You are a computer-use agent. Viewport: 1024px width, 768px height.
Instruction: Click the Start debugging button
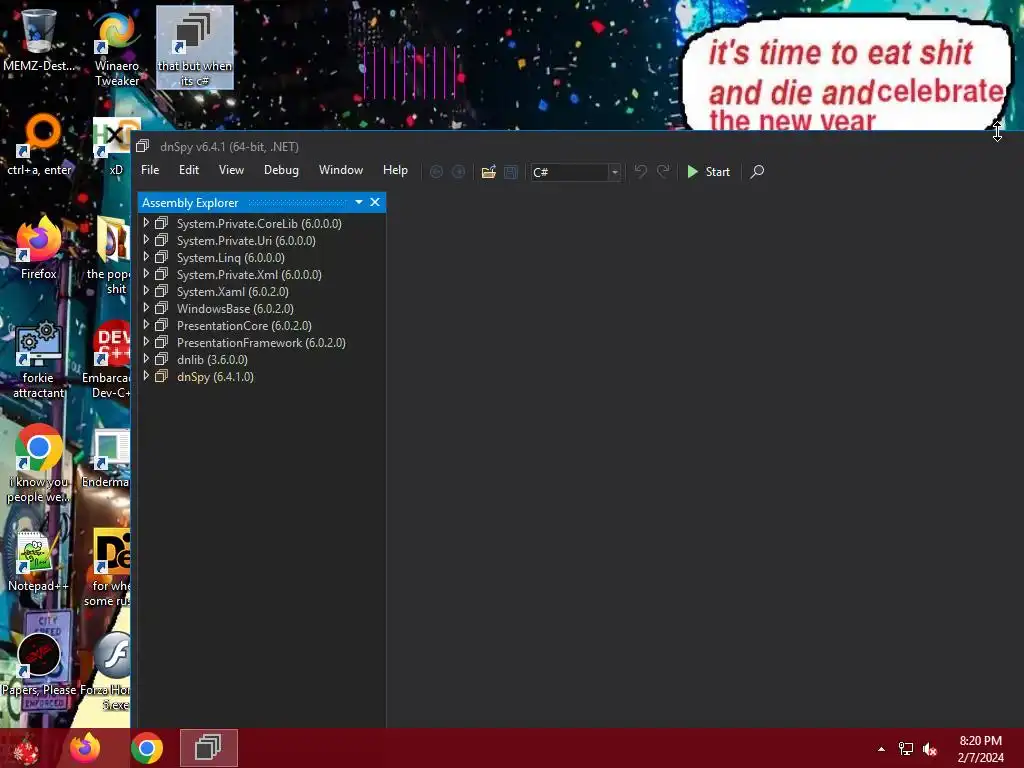pos(709,172)
